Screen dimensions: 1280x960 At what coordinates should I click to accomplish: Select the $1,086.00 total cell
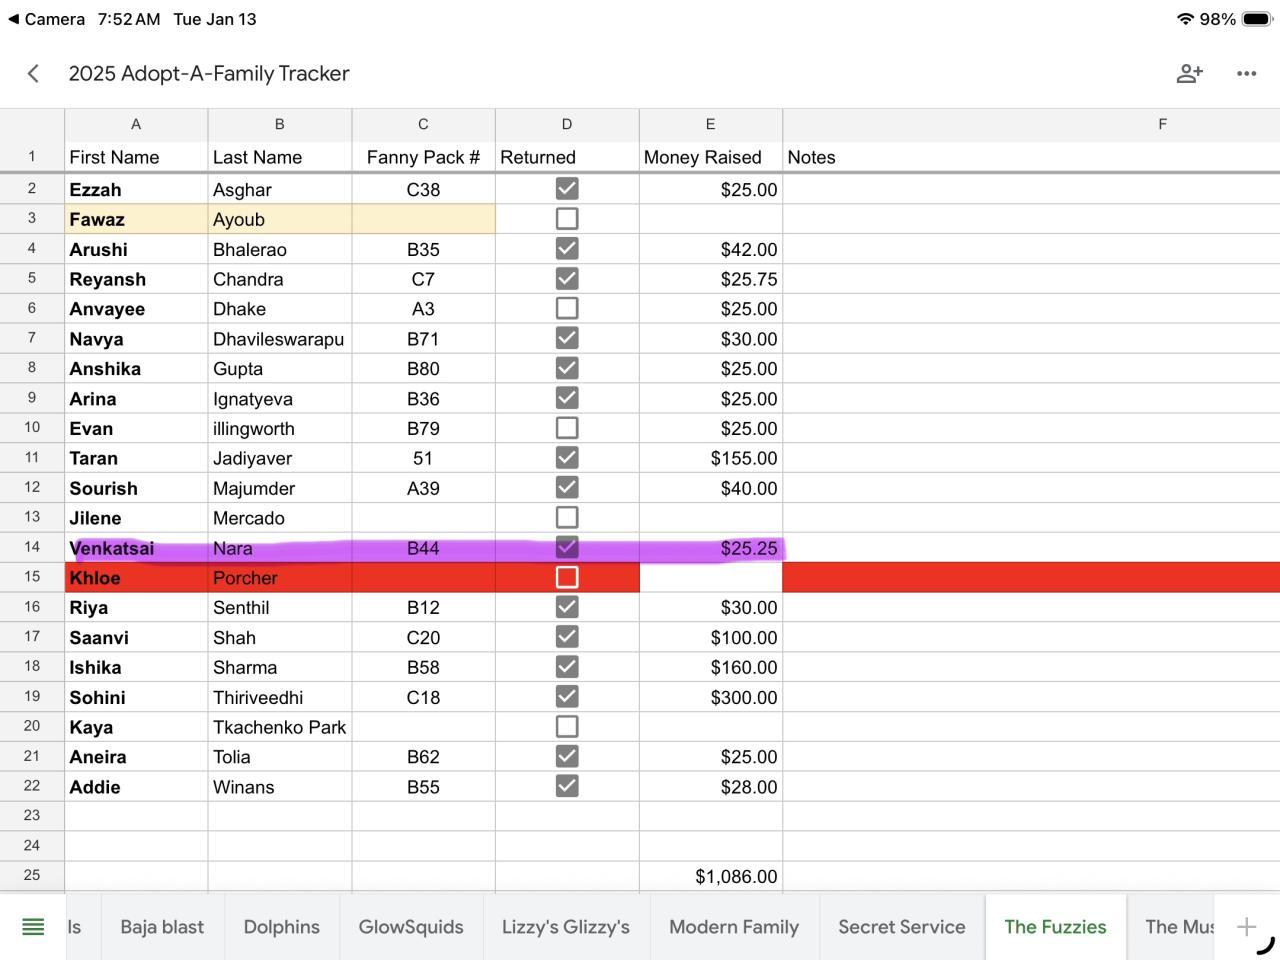pos(711,876)
